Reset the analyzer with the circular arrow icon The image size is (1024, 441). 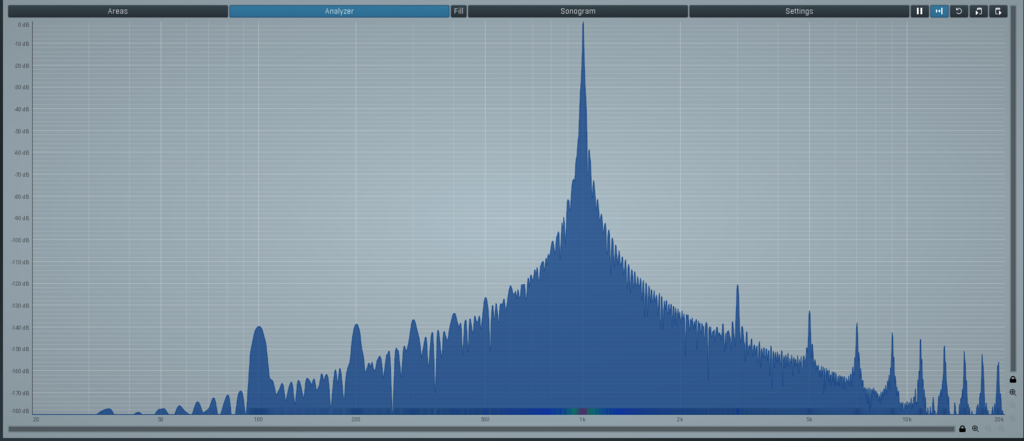click(x=959, y=11)
